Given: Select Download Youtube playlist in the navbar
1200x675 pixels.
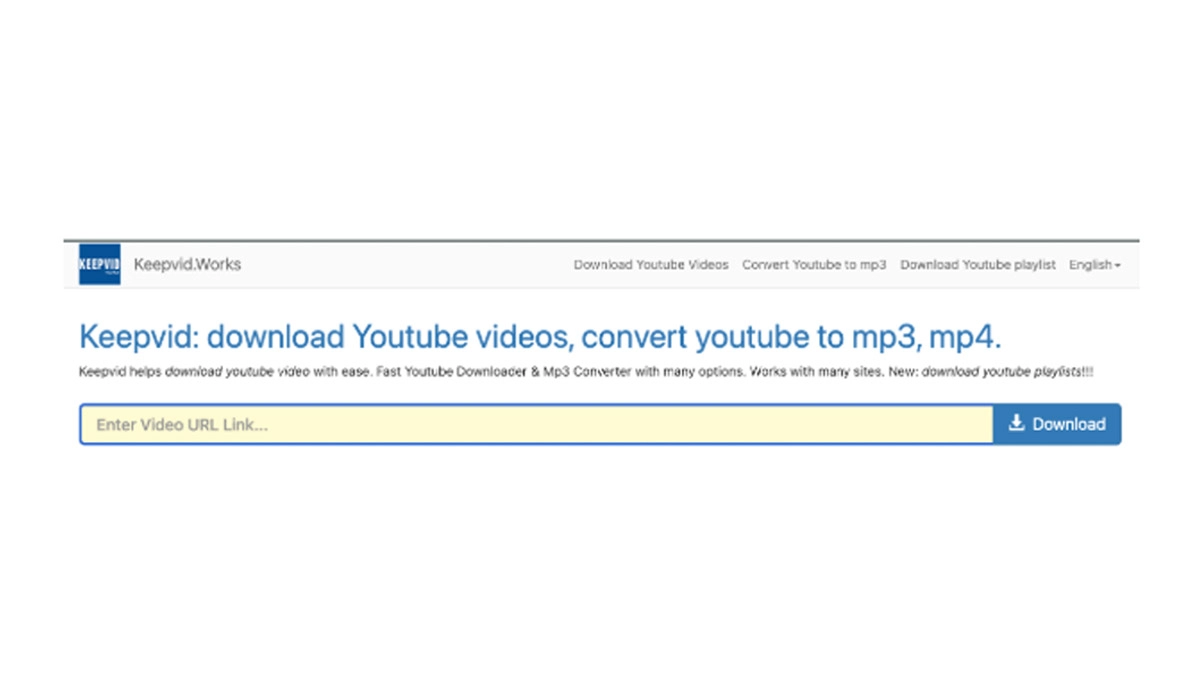Looking at the screenshot, I should tap(977, 265).
